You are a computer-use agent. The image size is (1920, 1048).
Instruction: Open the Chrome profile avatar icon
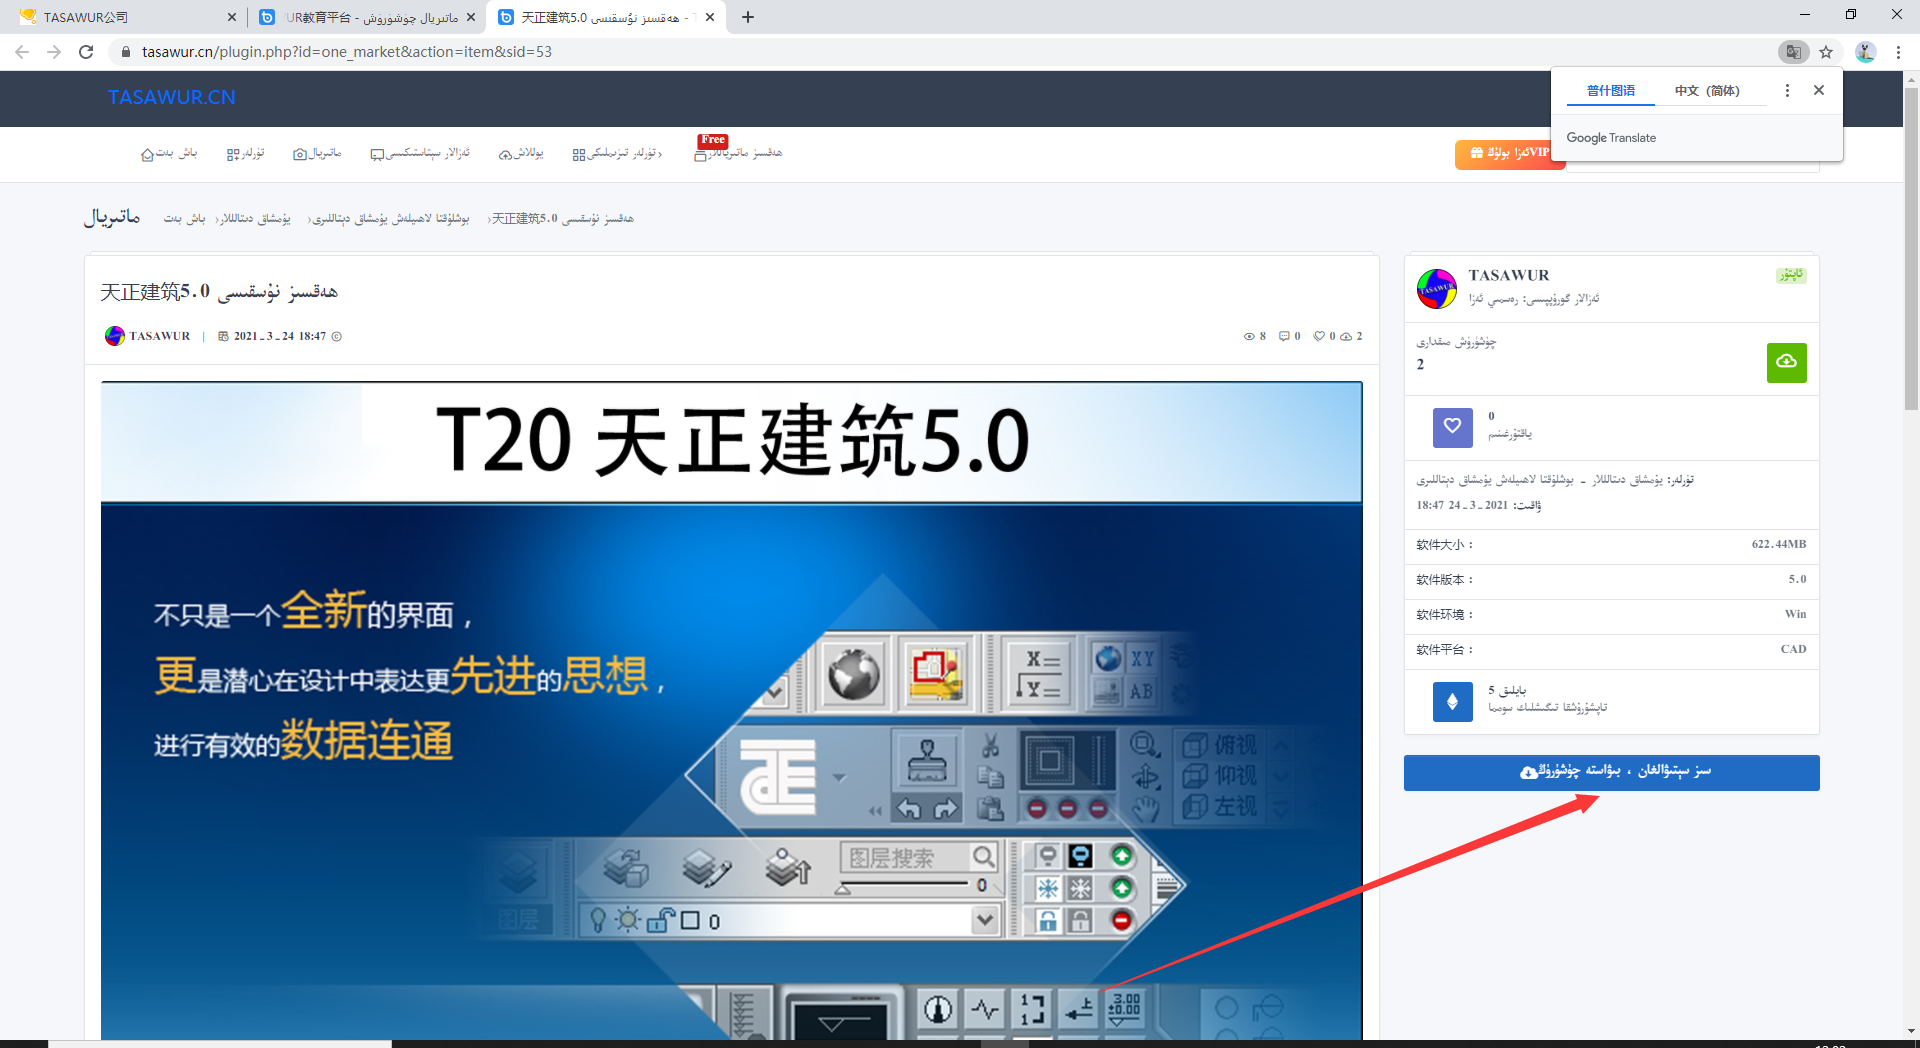pyautogui.click(x=1865, y=52)
